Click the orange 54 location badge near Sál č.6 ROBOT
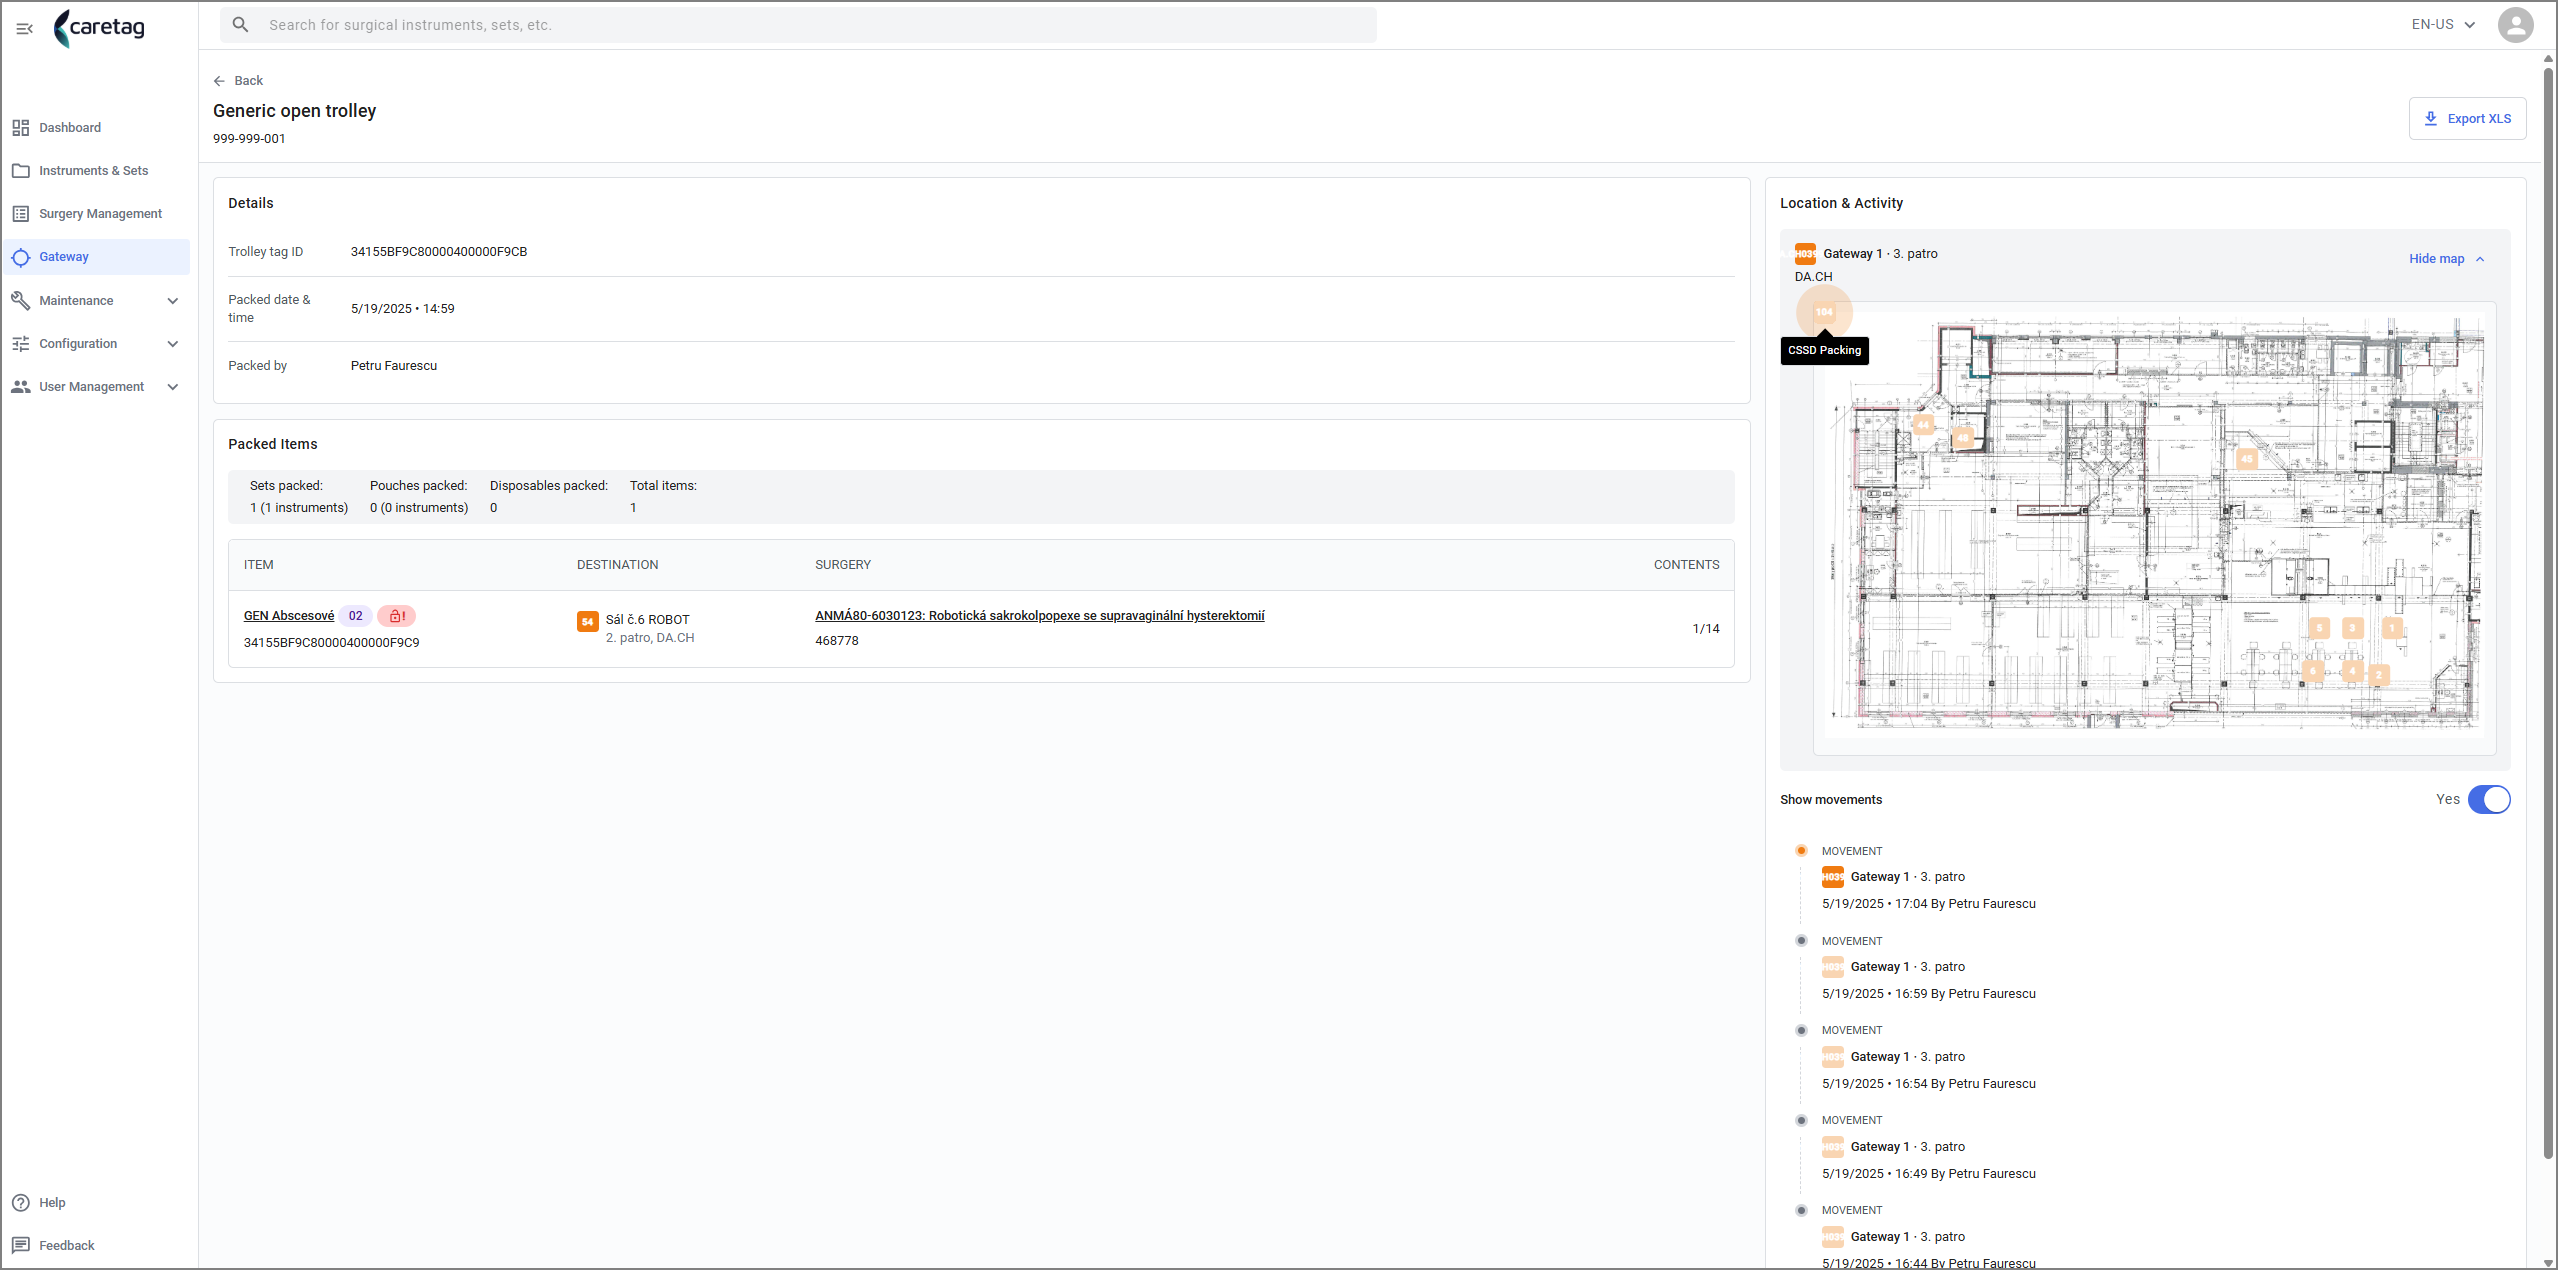This screenshot has width=2558, height=1270. (588, 621)
